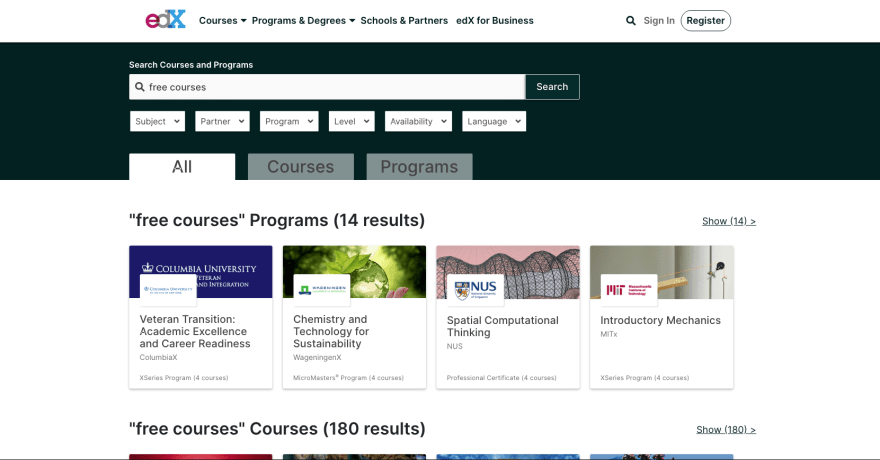Switch to the All results tab
The image size is (880, 460).
(x=182, y=167)
